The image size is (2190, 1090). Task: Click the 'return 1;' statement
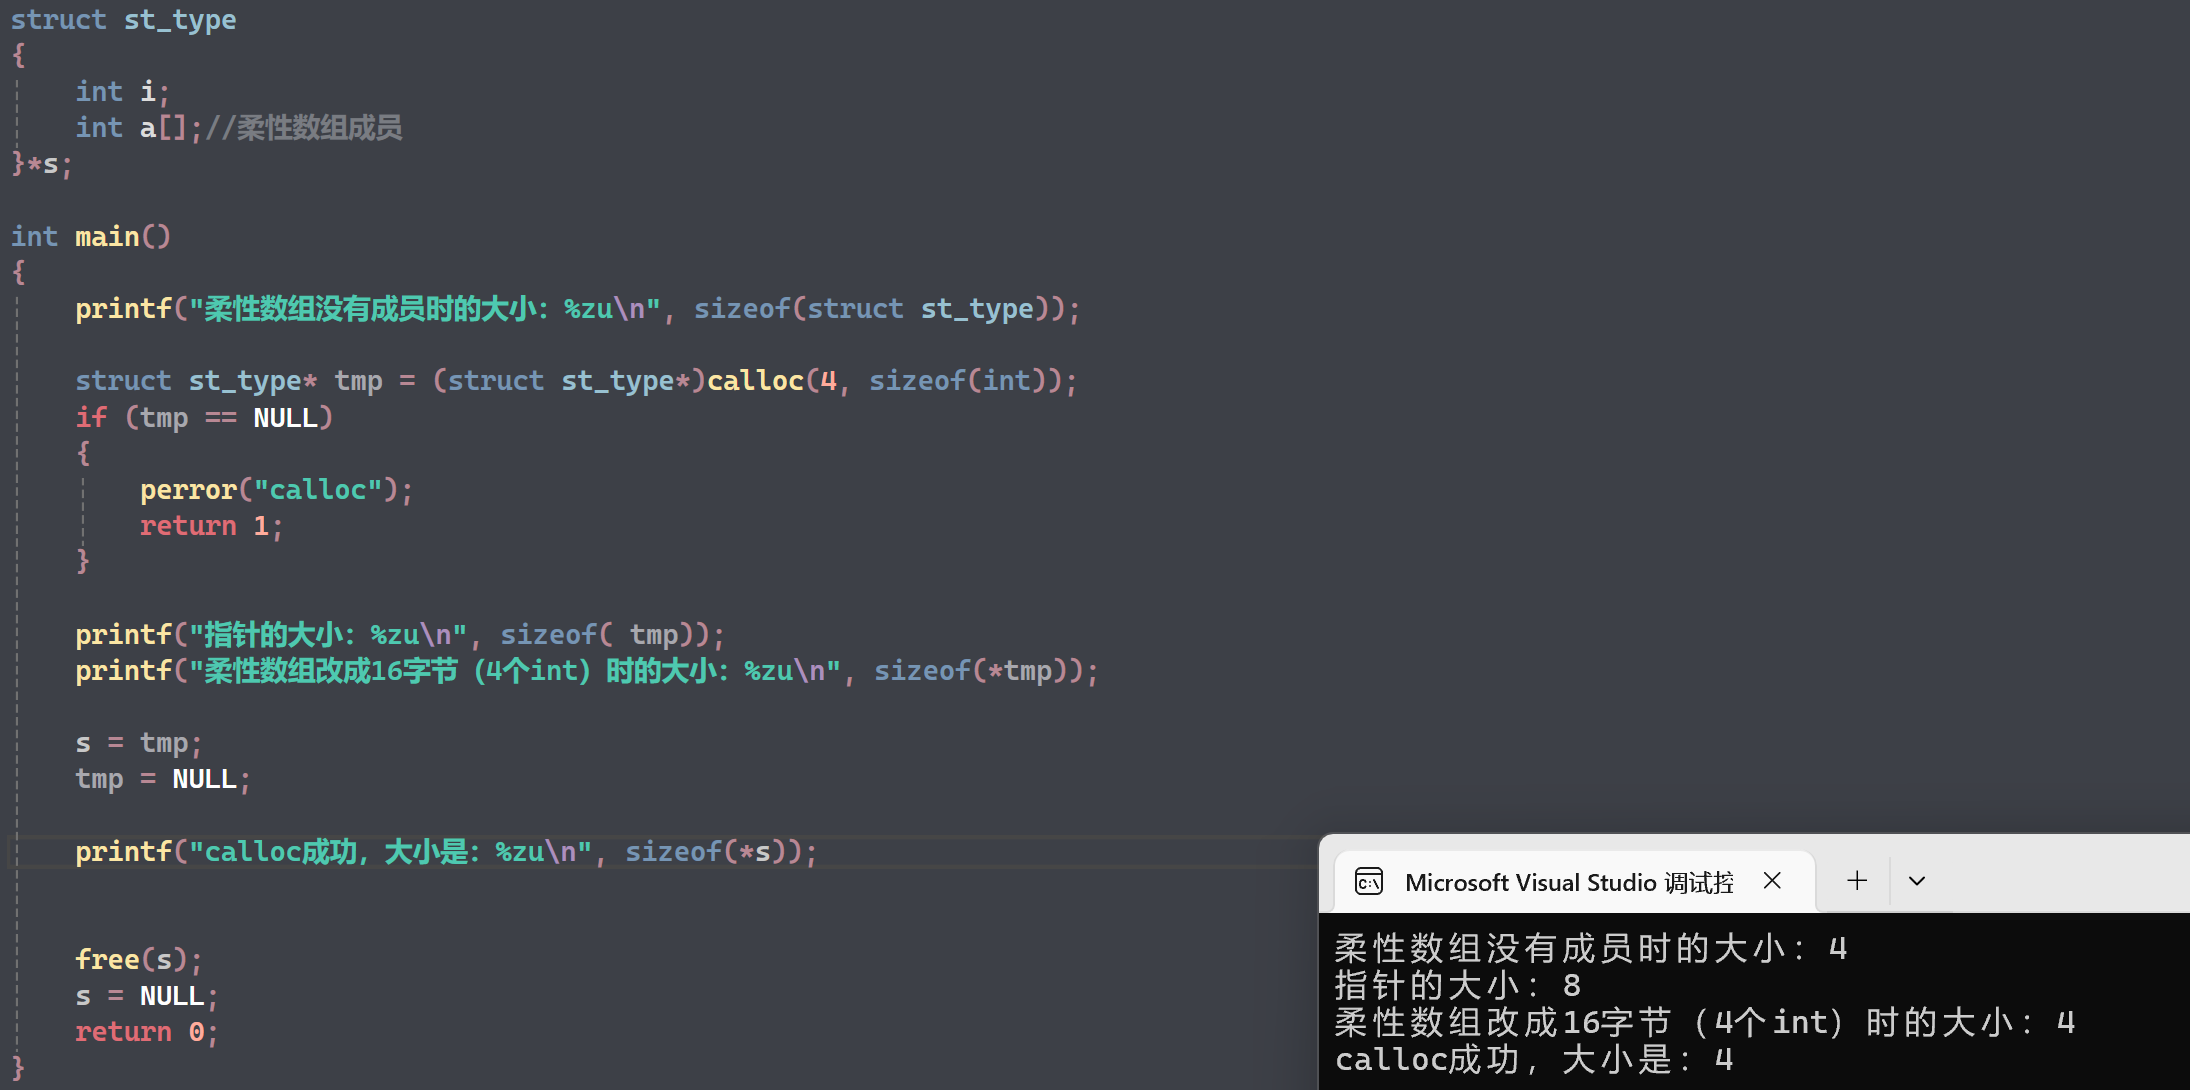tap(210, 526)
